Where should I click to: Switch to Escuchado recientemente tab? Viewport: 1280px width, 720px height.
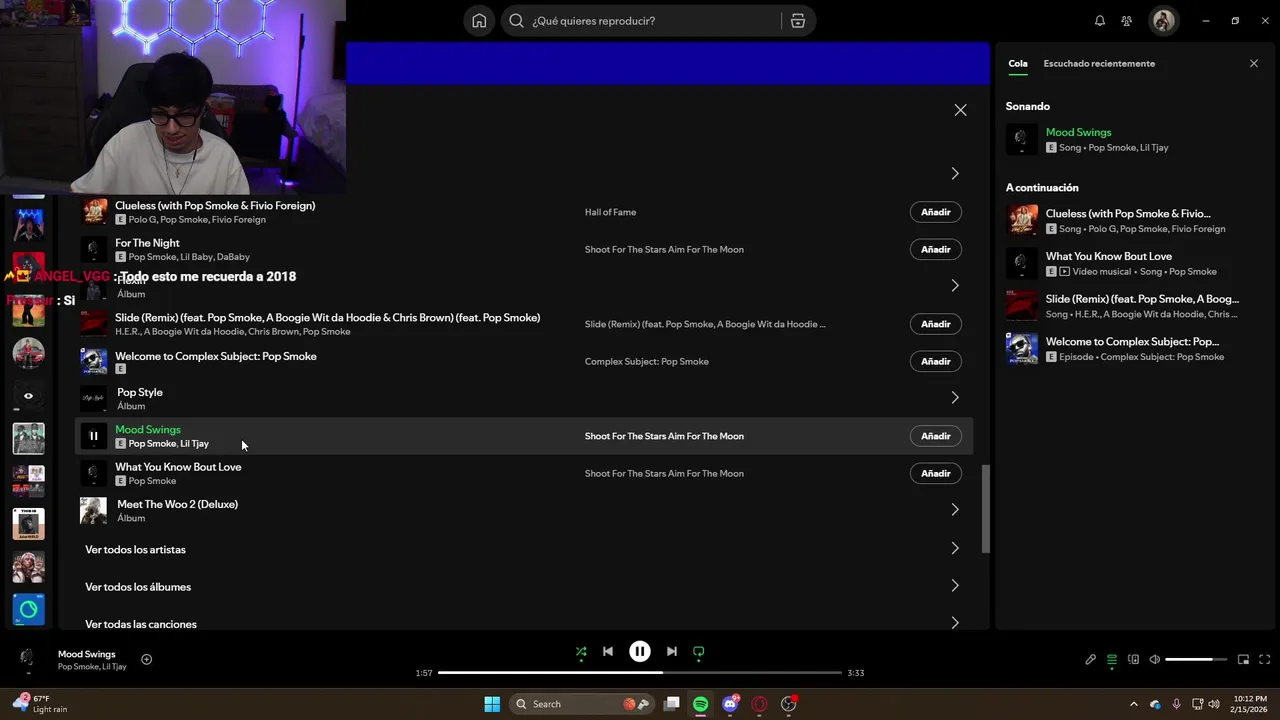1099,63
